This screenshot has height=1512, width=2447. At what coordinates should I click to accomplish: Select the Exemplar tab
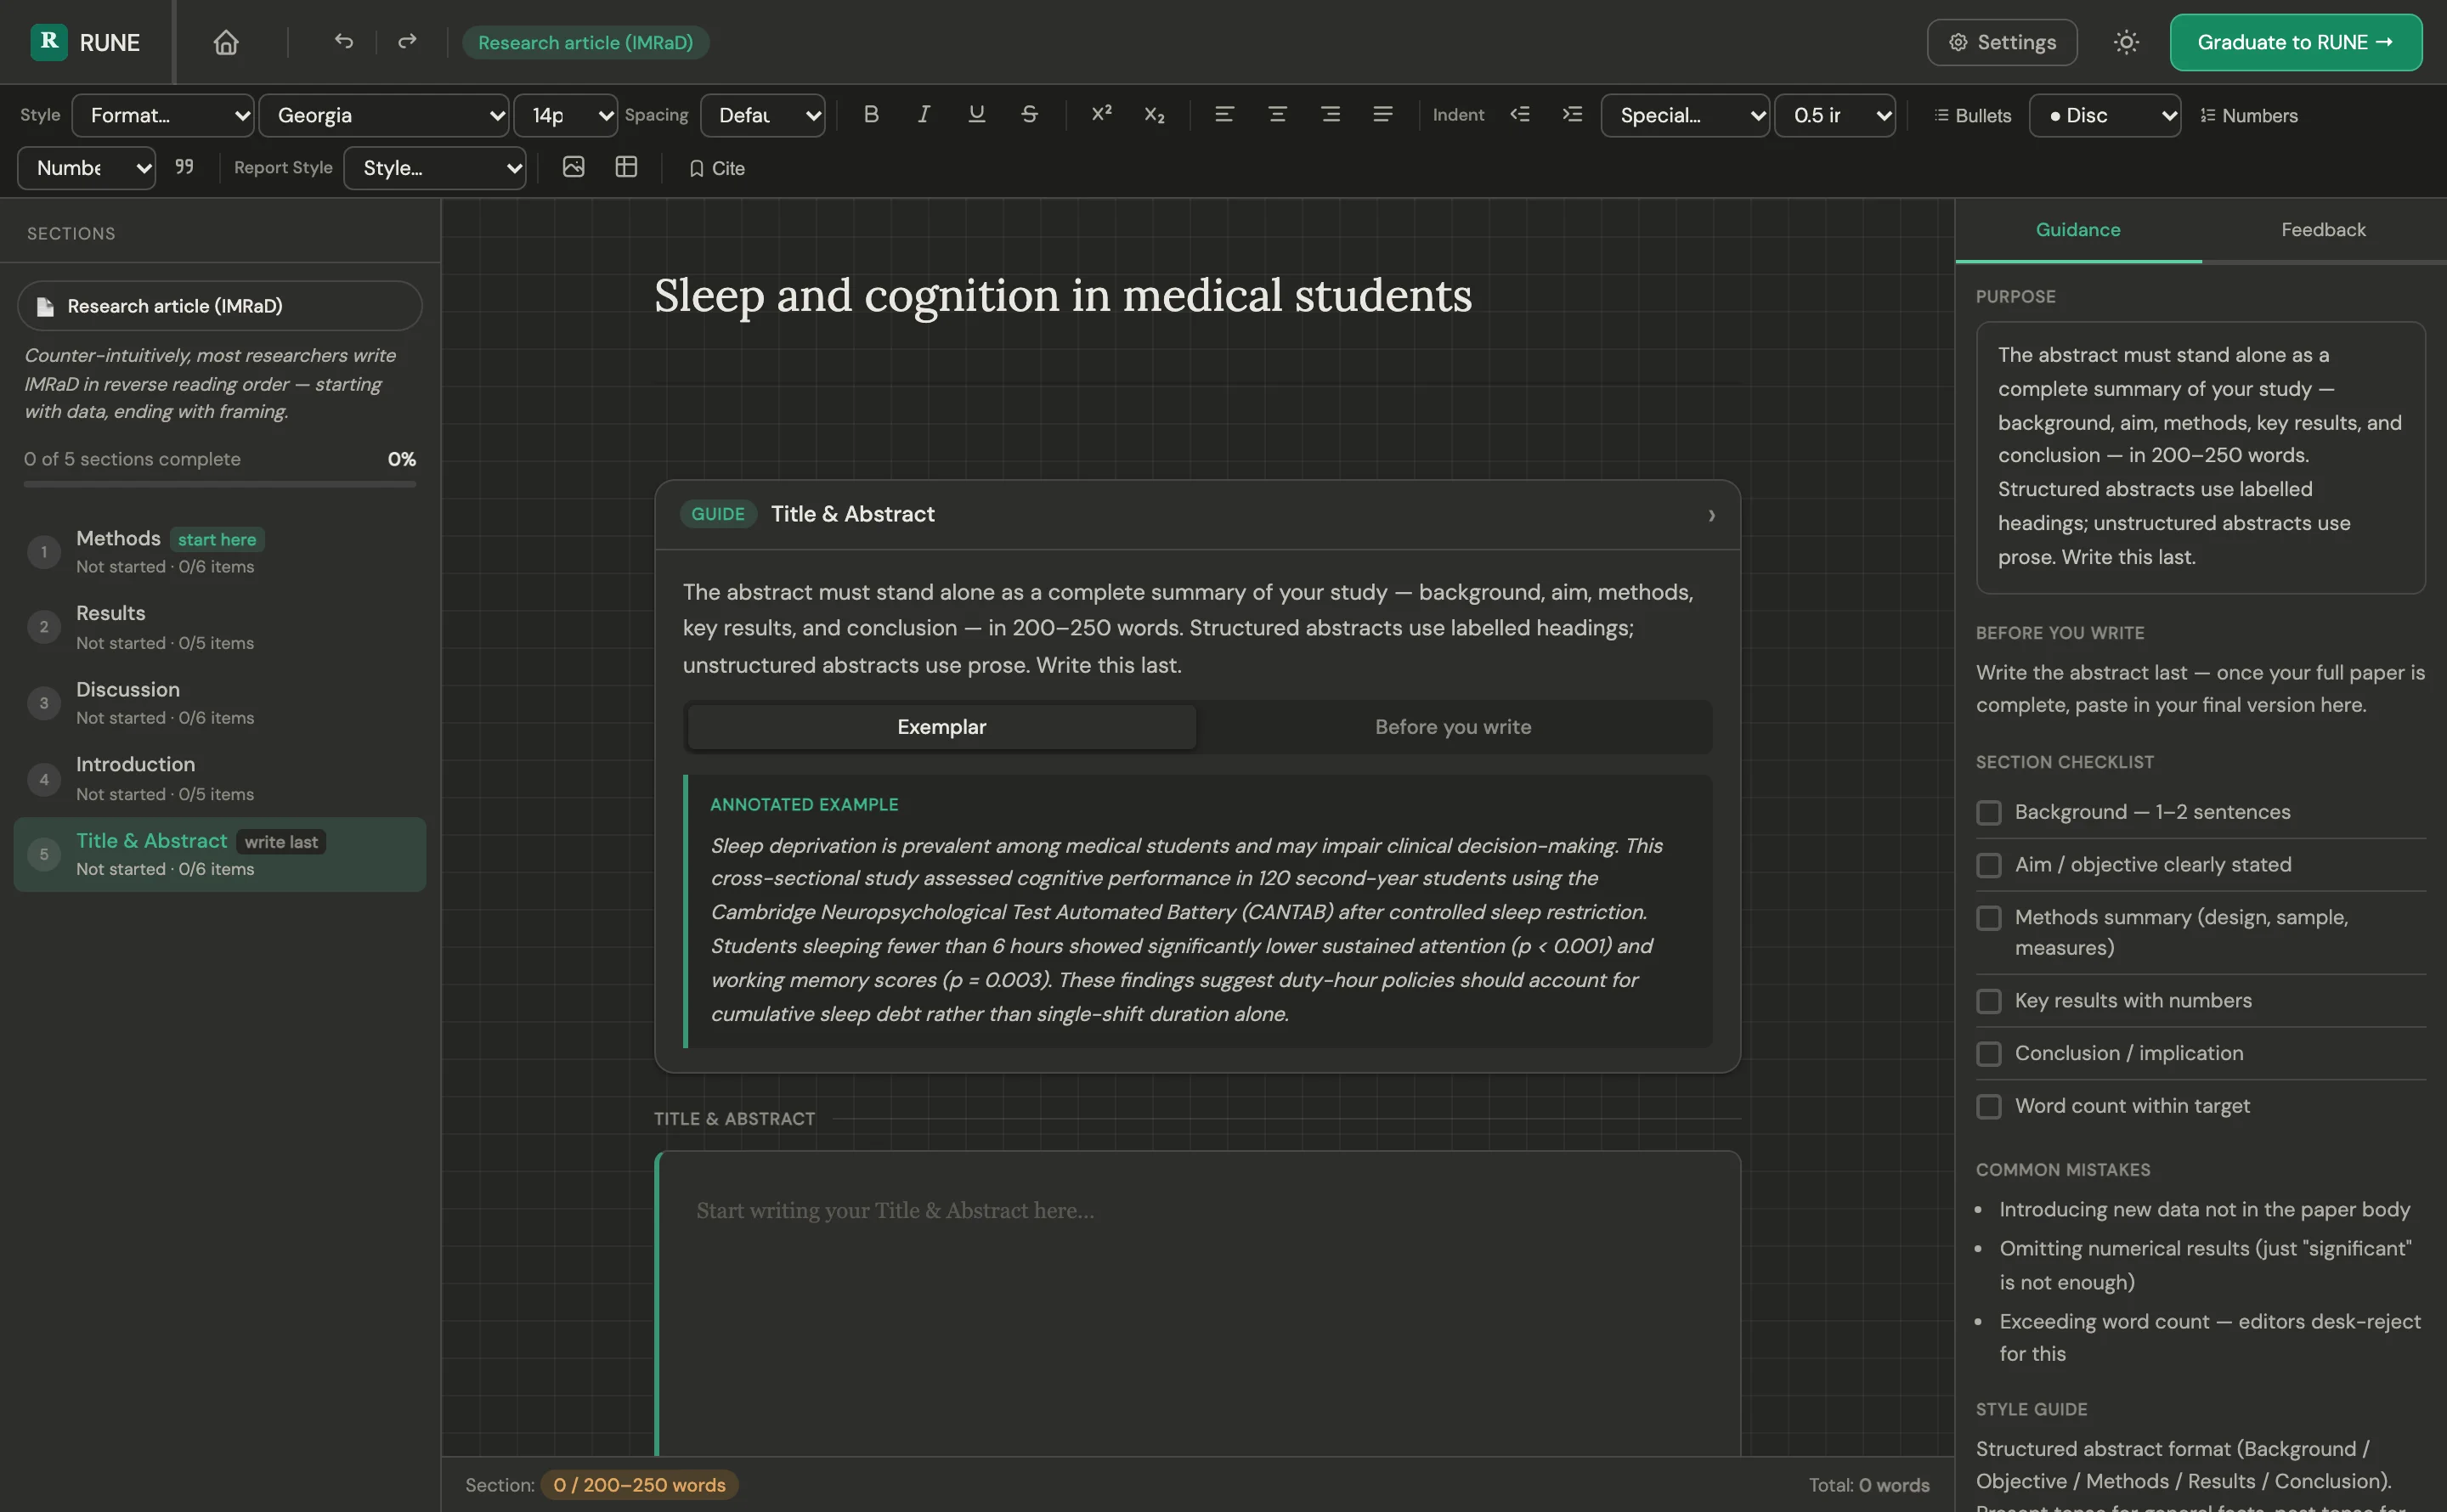coord(941,727)
